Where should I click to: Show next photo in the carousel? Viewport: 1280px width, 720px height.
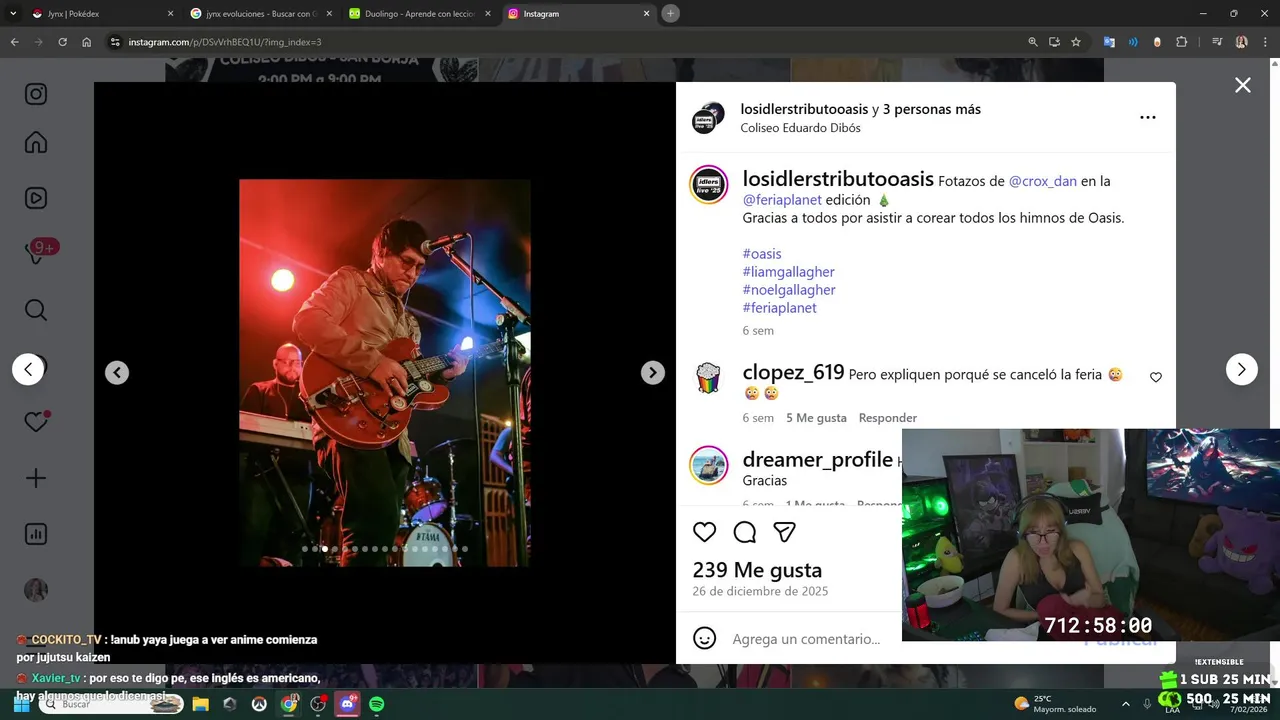tap(652, 372)
